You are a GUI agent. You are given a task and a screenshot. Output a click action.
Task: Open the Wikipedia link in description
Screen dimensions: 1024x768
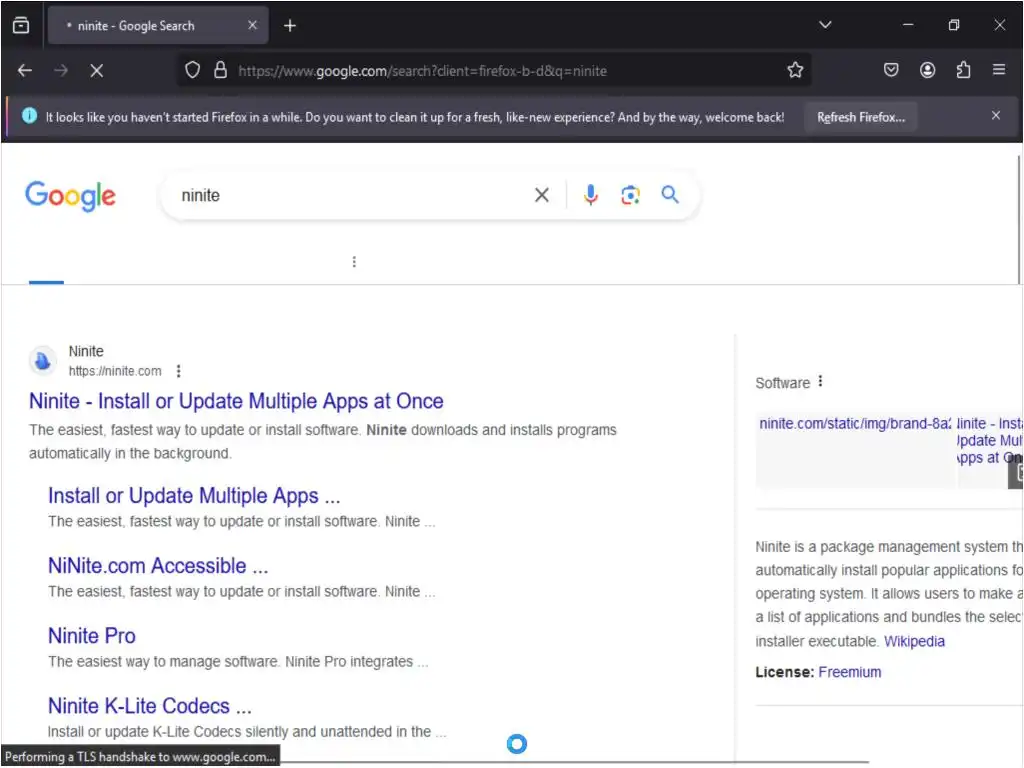click(x=914, y=641)
